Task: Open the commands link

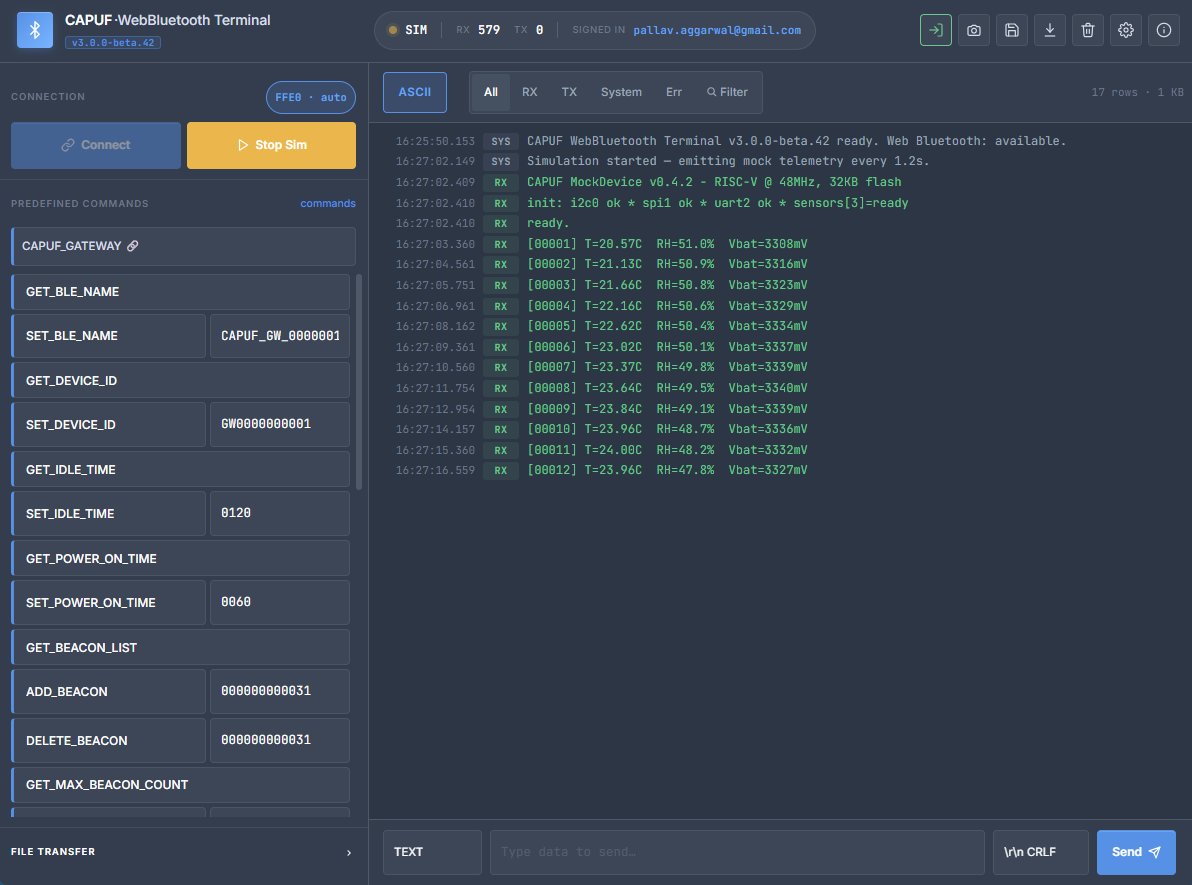Action: pyautogui.click(x=328, y=203)
